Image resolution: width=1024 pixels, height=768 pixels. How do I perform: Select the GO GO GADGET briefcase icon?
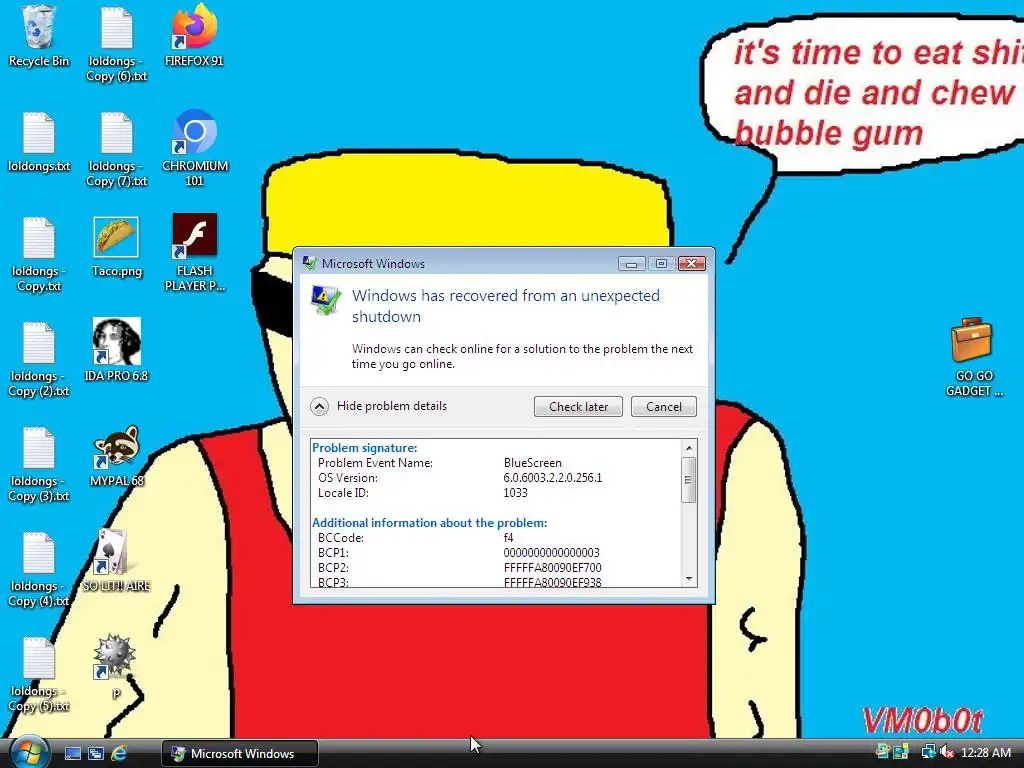[973, 357]
